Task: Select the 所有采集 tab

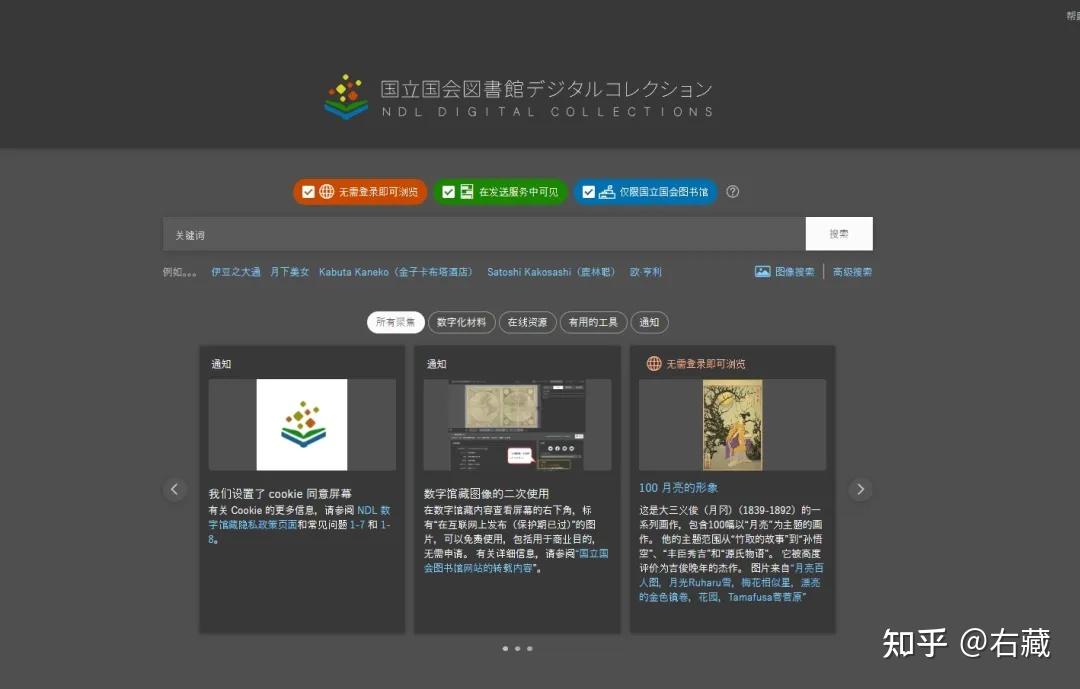Action: tap(395, 322)
